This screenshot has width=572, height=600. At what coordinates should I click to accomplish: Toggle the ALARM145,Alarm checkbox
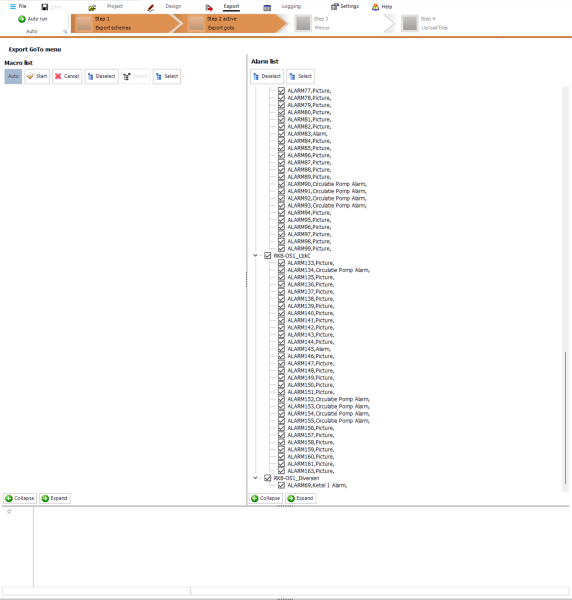(x=282, y=349)
